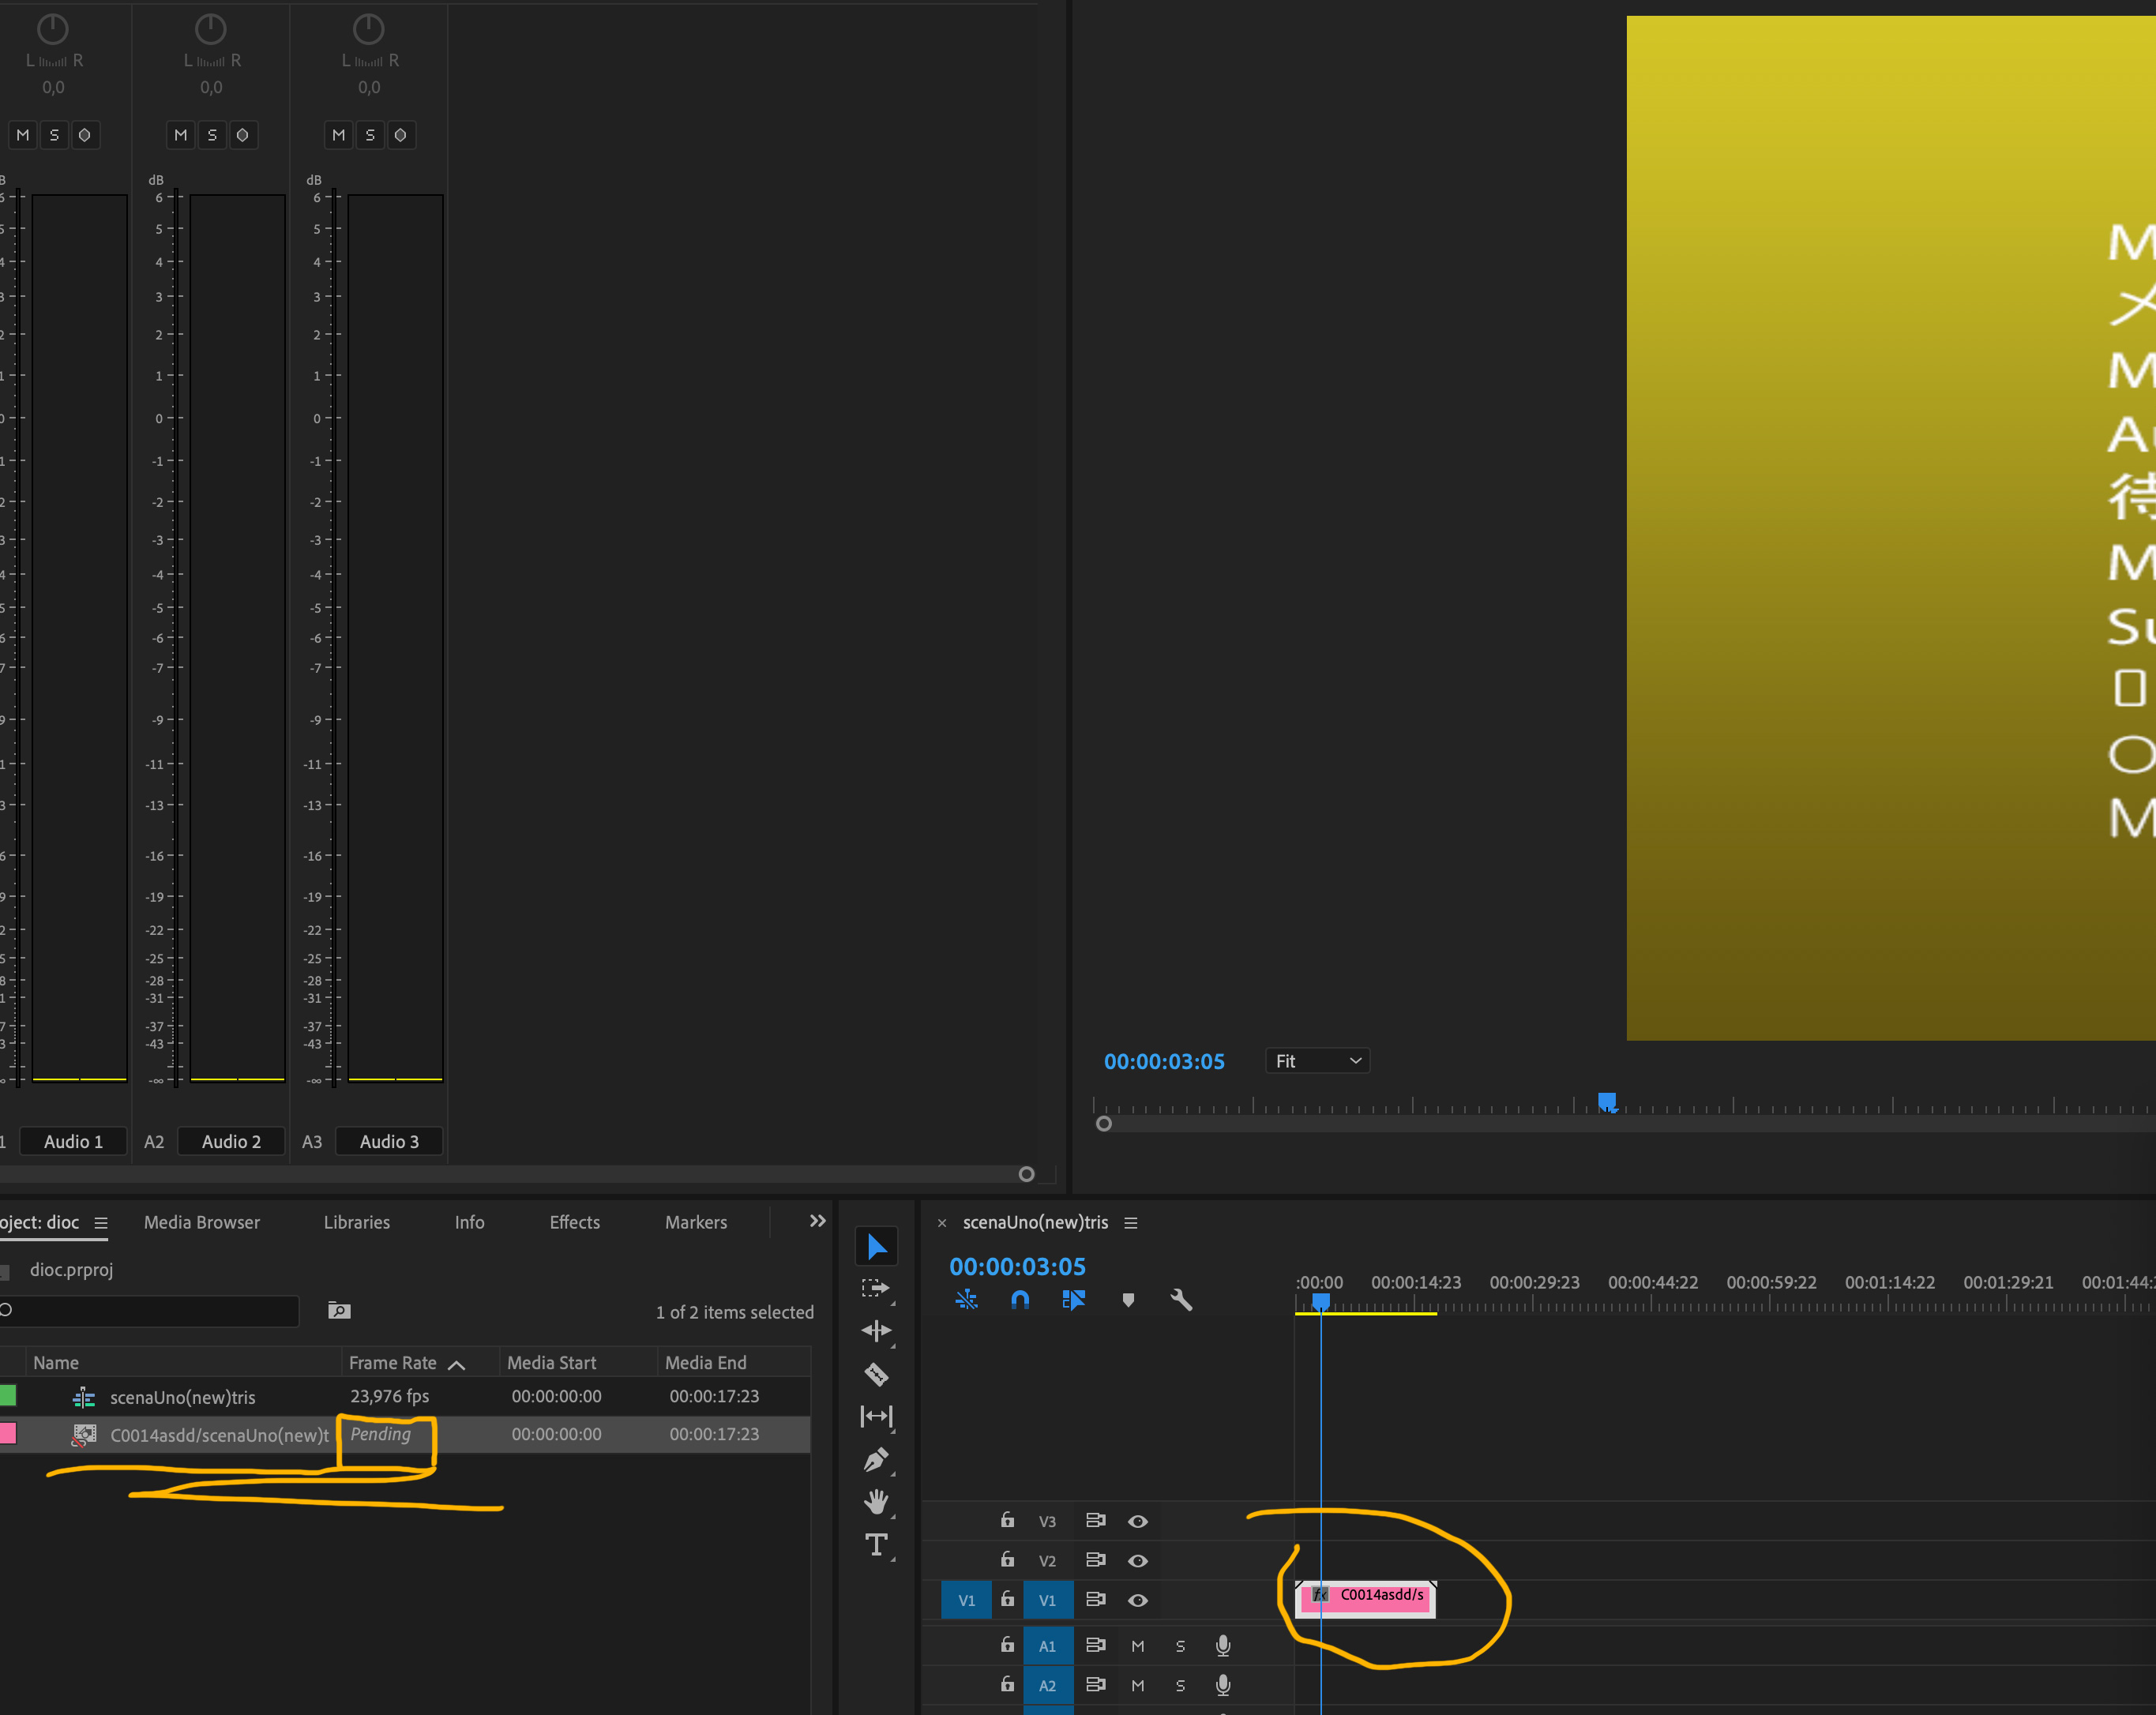Open Timeline Display Settings wrench
The height and width of the screenshot is (1715, 2156).
click(x=1181, y=1300)
